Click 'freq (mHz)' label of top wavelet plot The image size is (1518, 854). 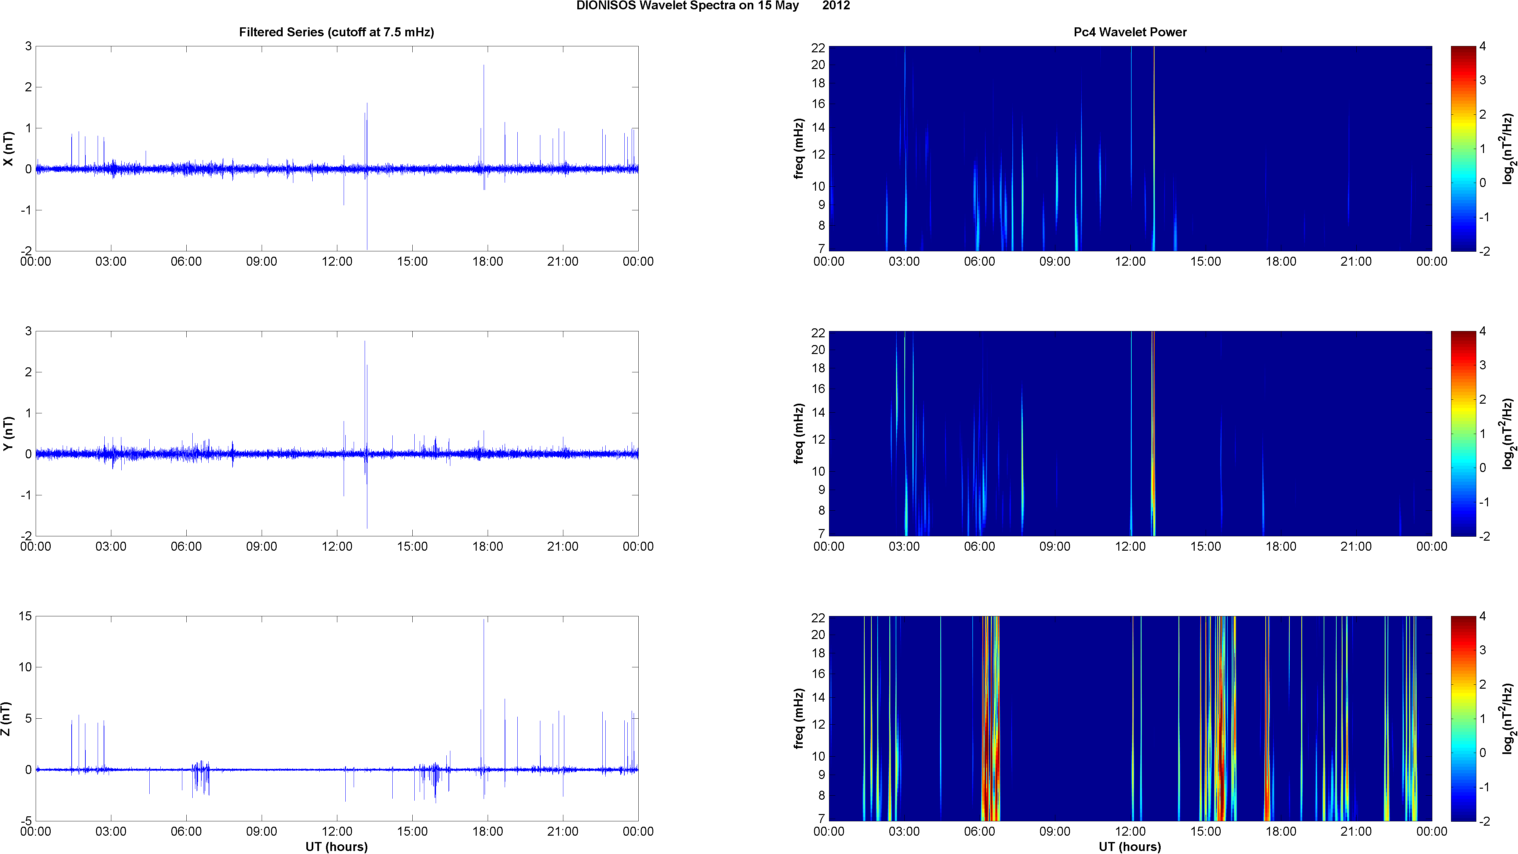[799, 149]
